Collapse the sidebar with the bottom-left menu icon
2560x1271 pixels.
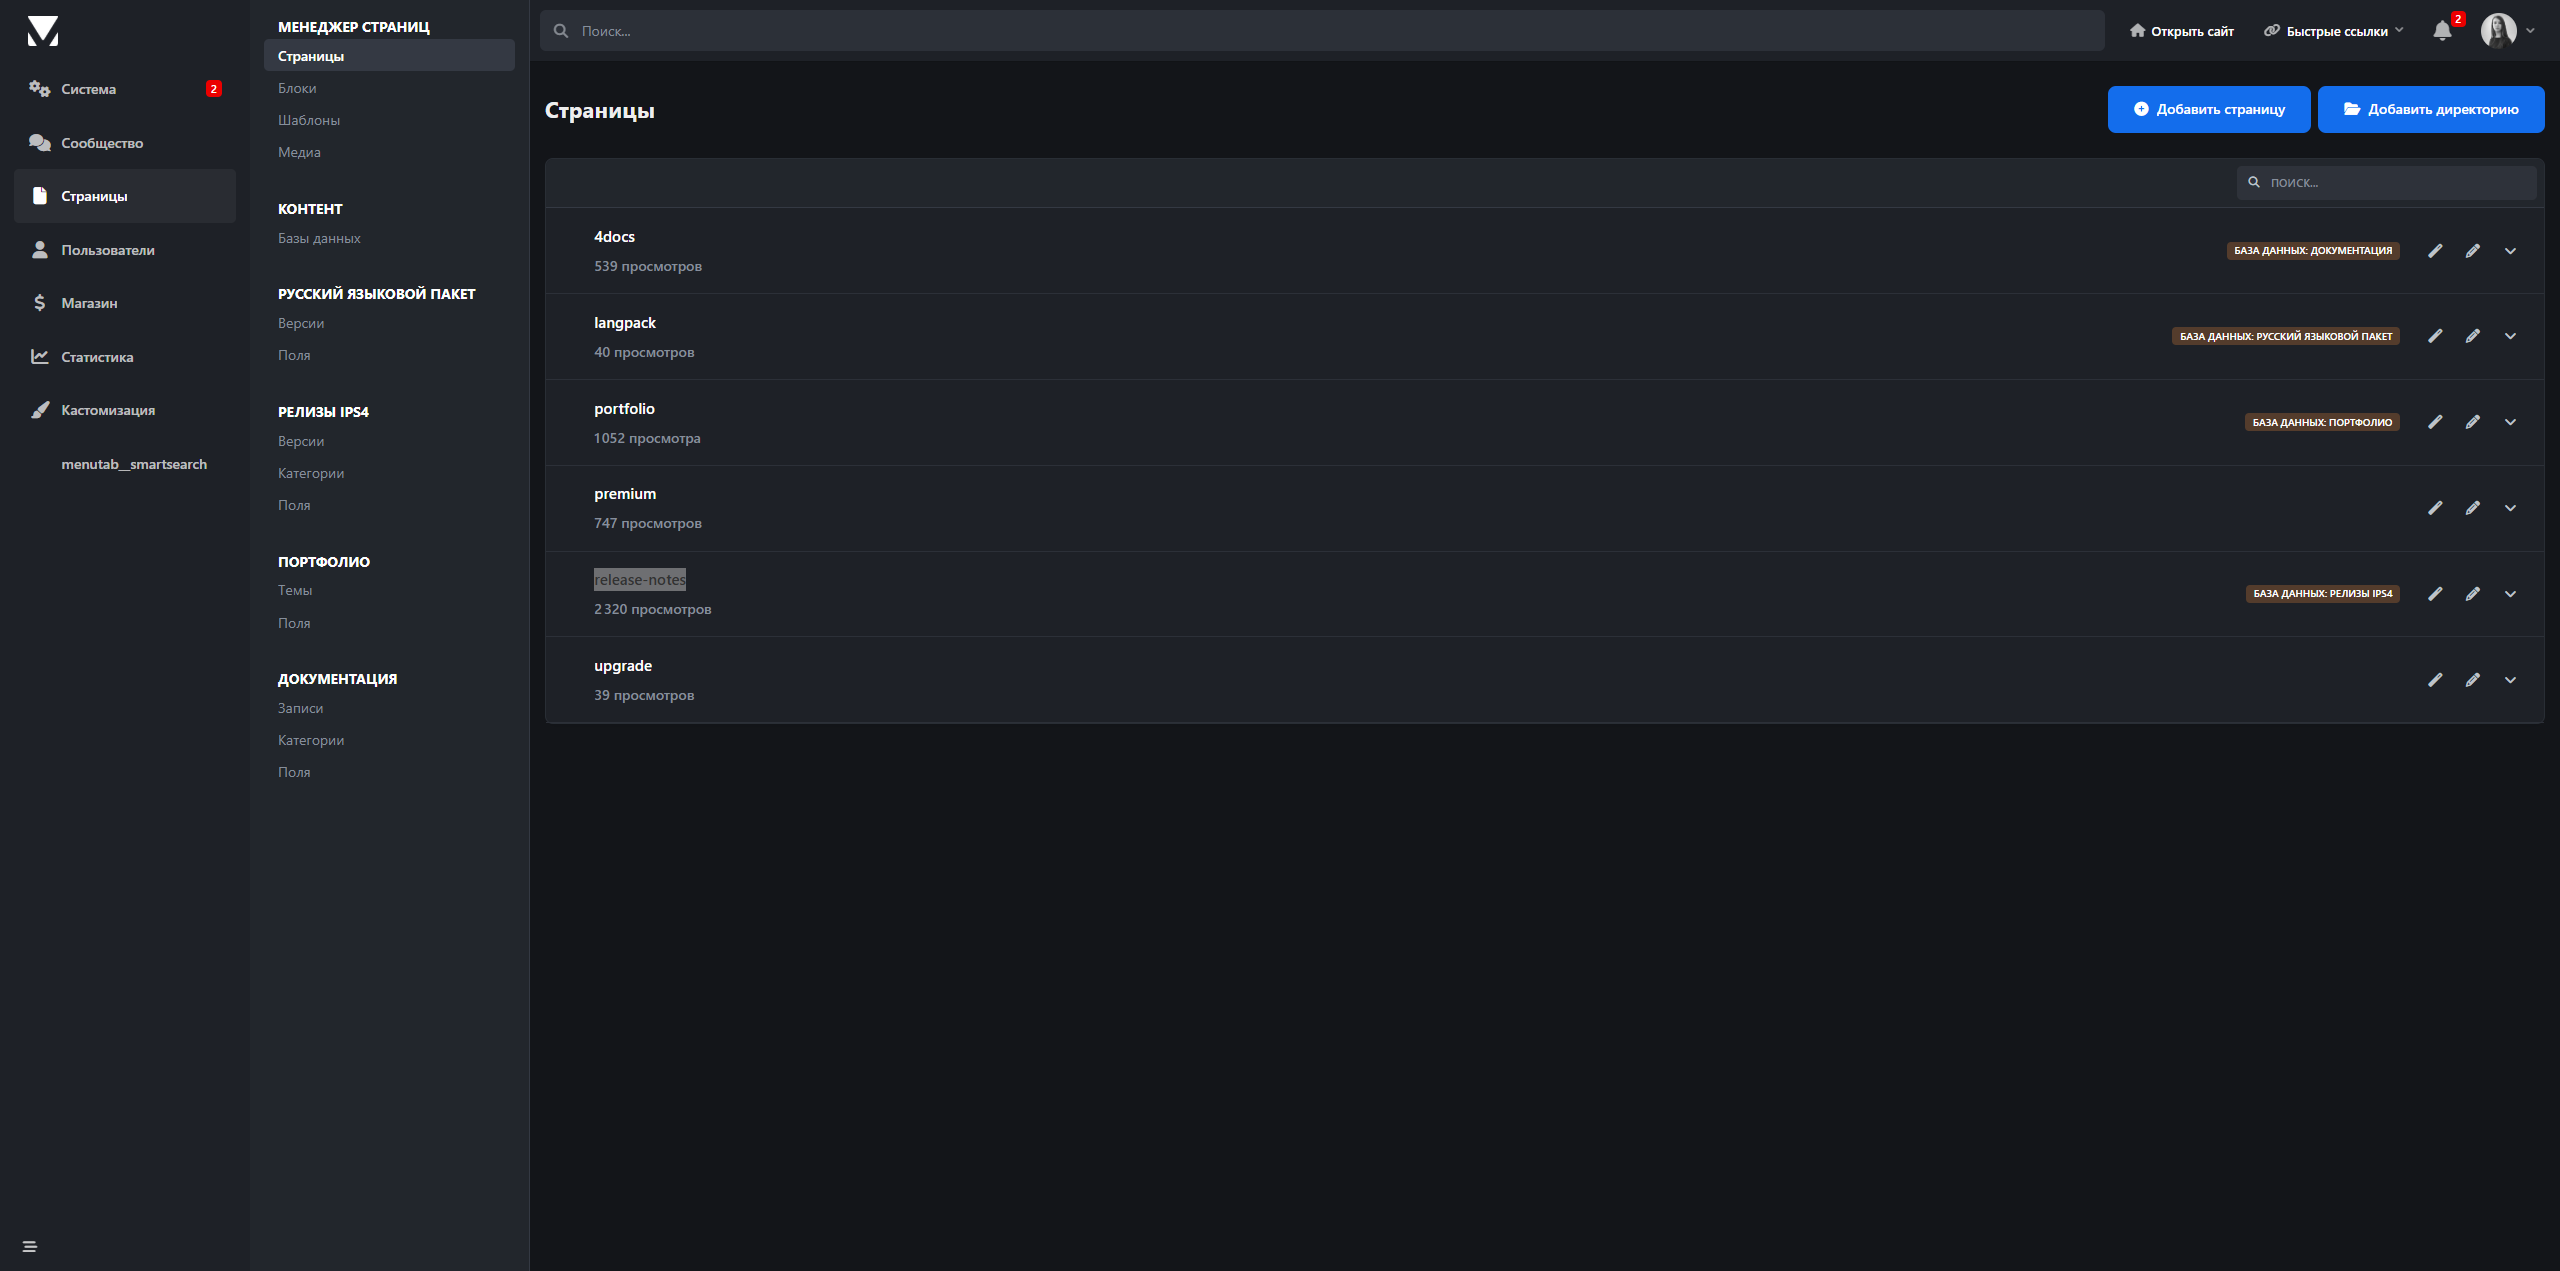pyautogui.click(x=30, y=1246)
